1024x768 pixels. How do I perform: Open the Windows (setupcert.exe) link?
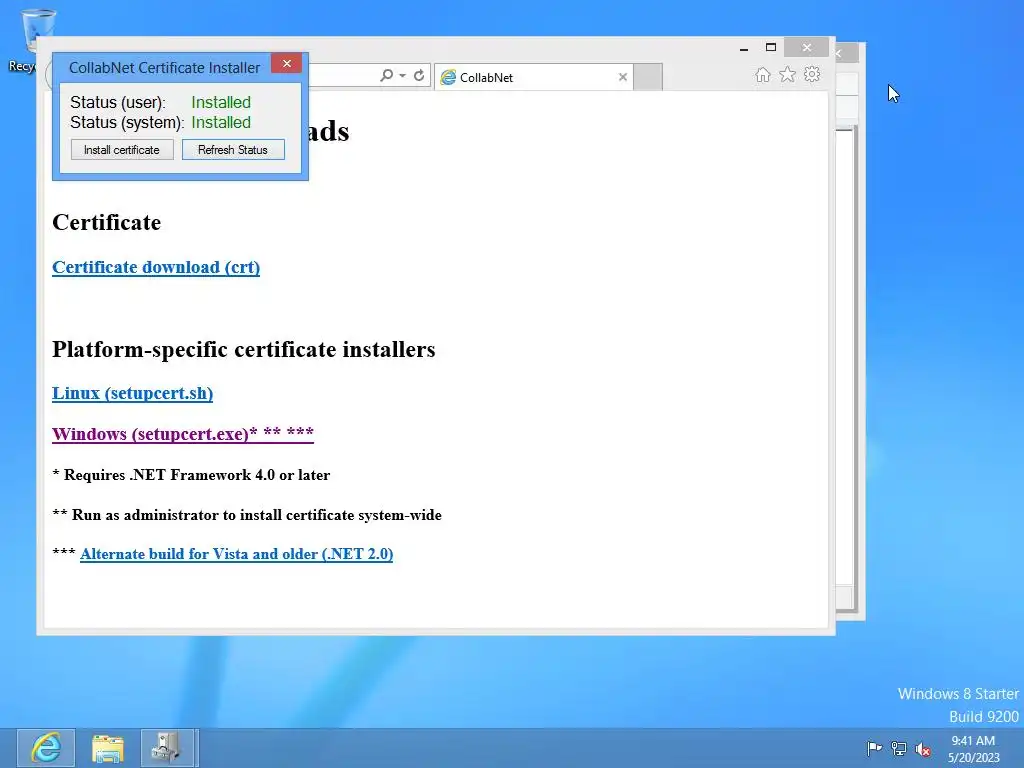pyautogui.click(x=183, y=434)
